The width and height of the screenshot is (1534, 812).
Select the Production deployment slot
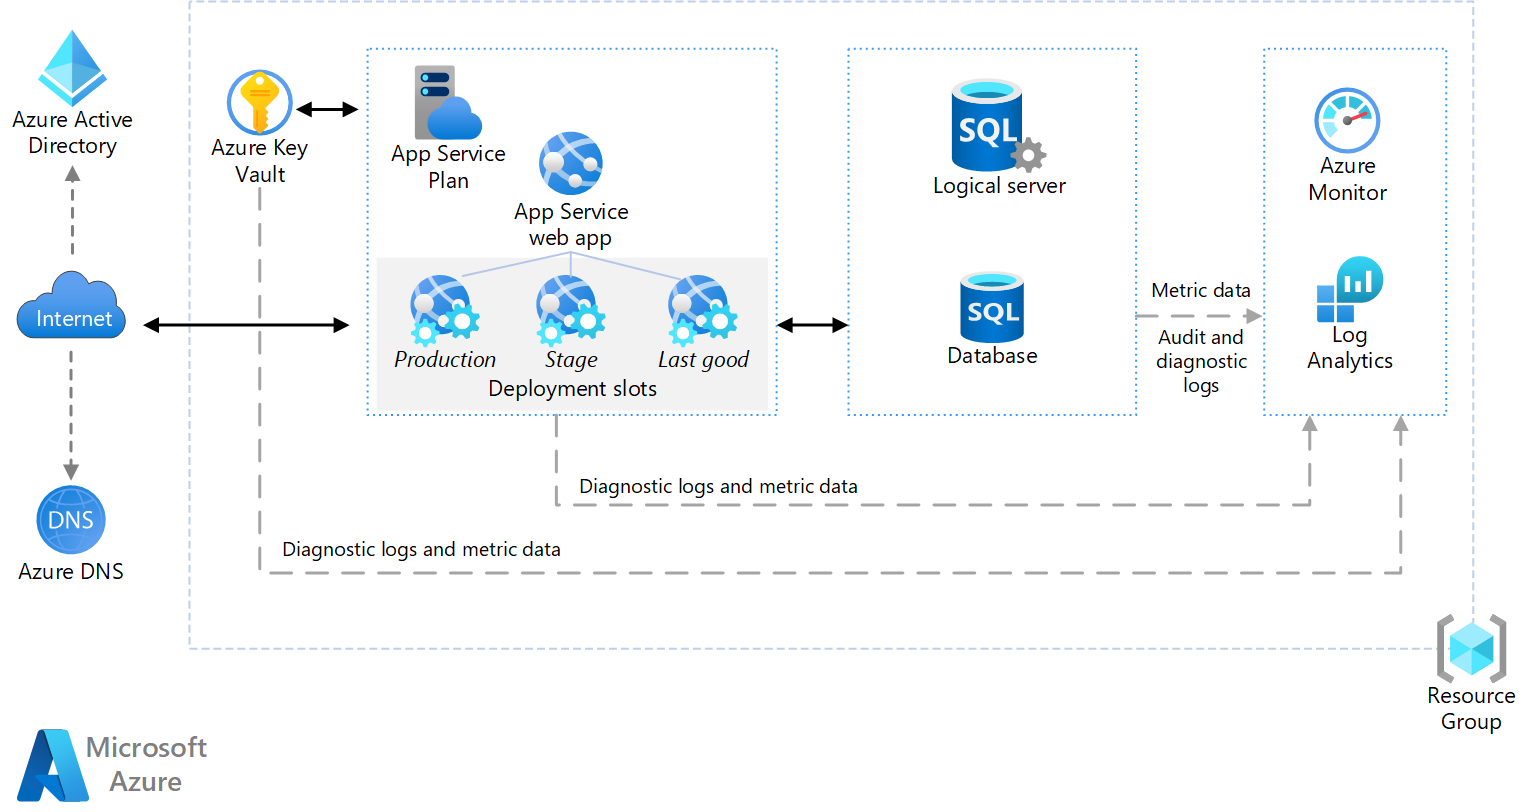(443, 310)
